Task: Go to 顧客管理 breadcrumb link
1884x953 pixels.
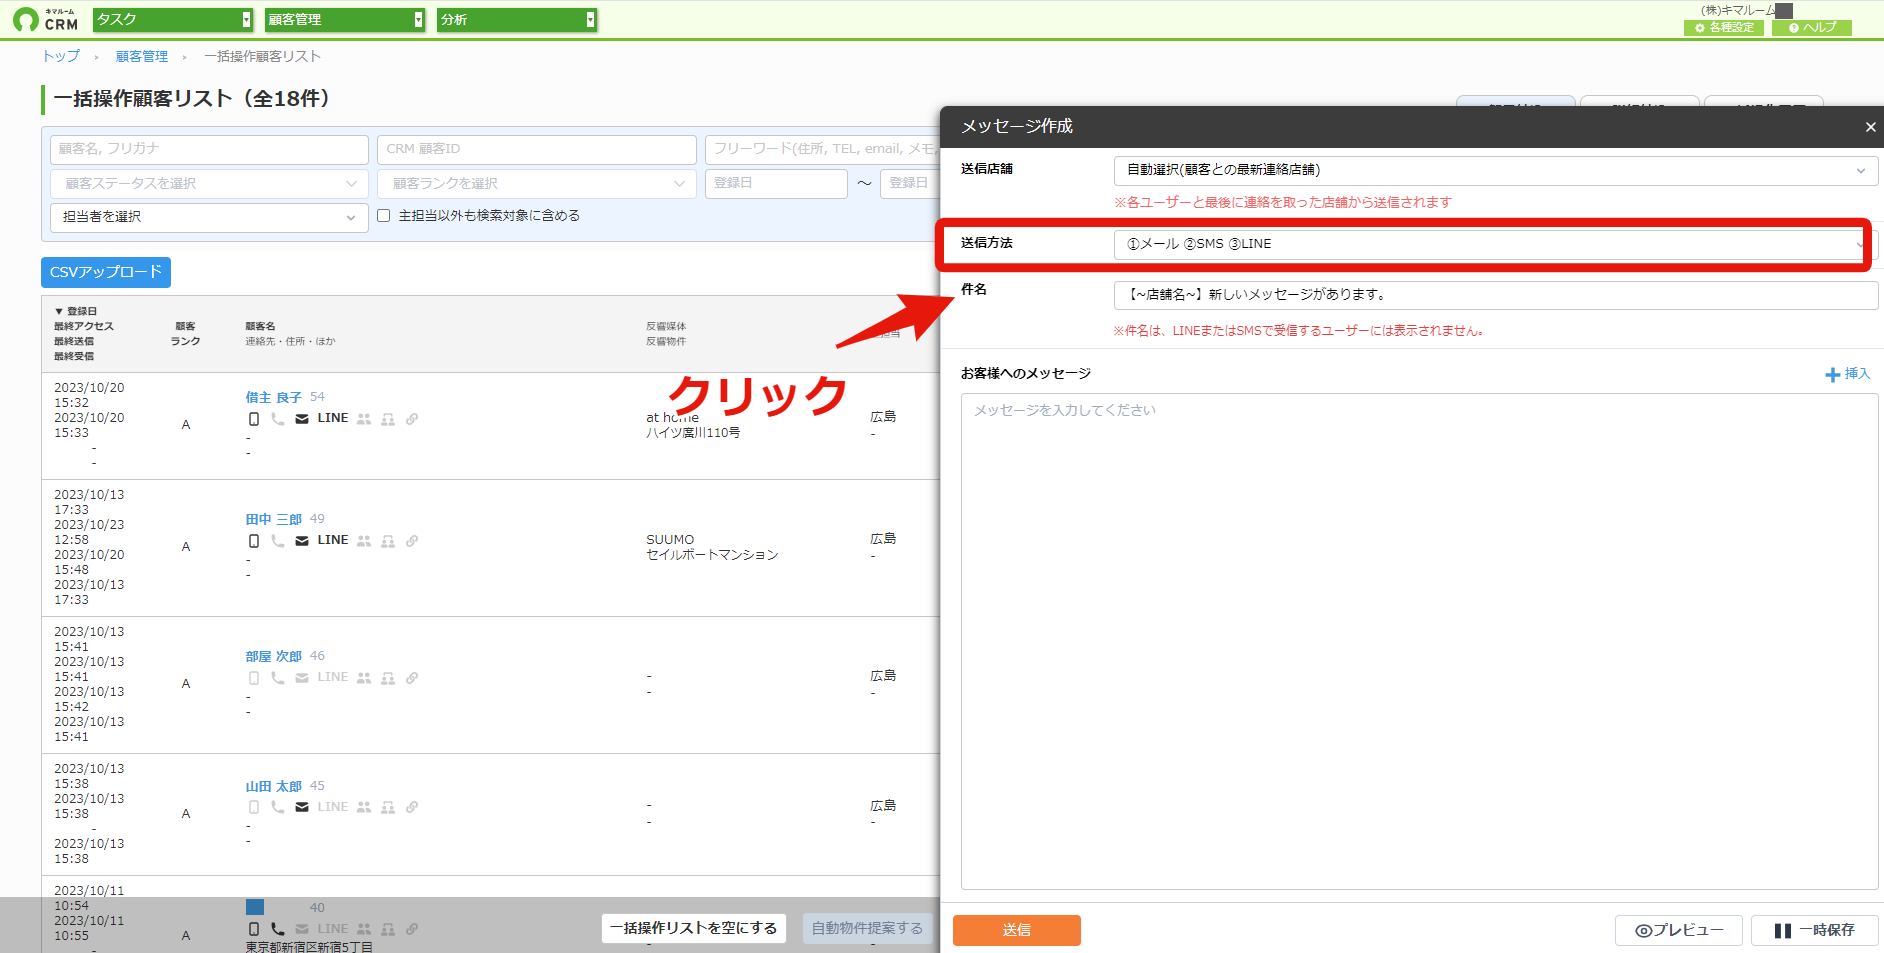Action: point(142,57)
